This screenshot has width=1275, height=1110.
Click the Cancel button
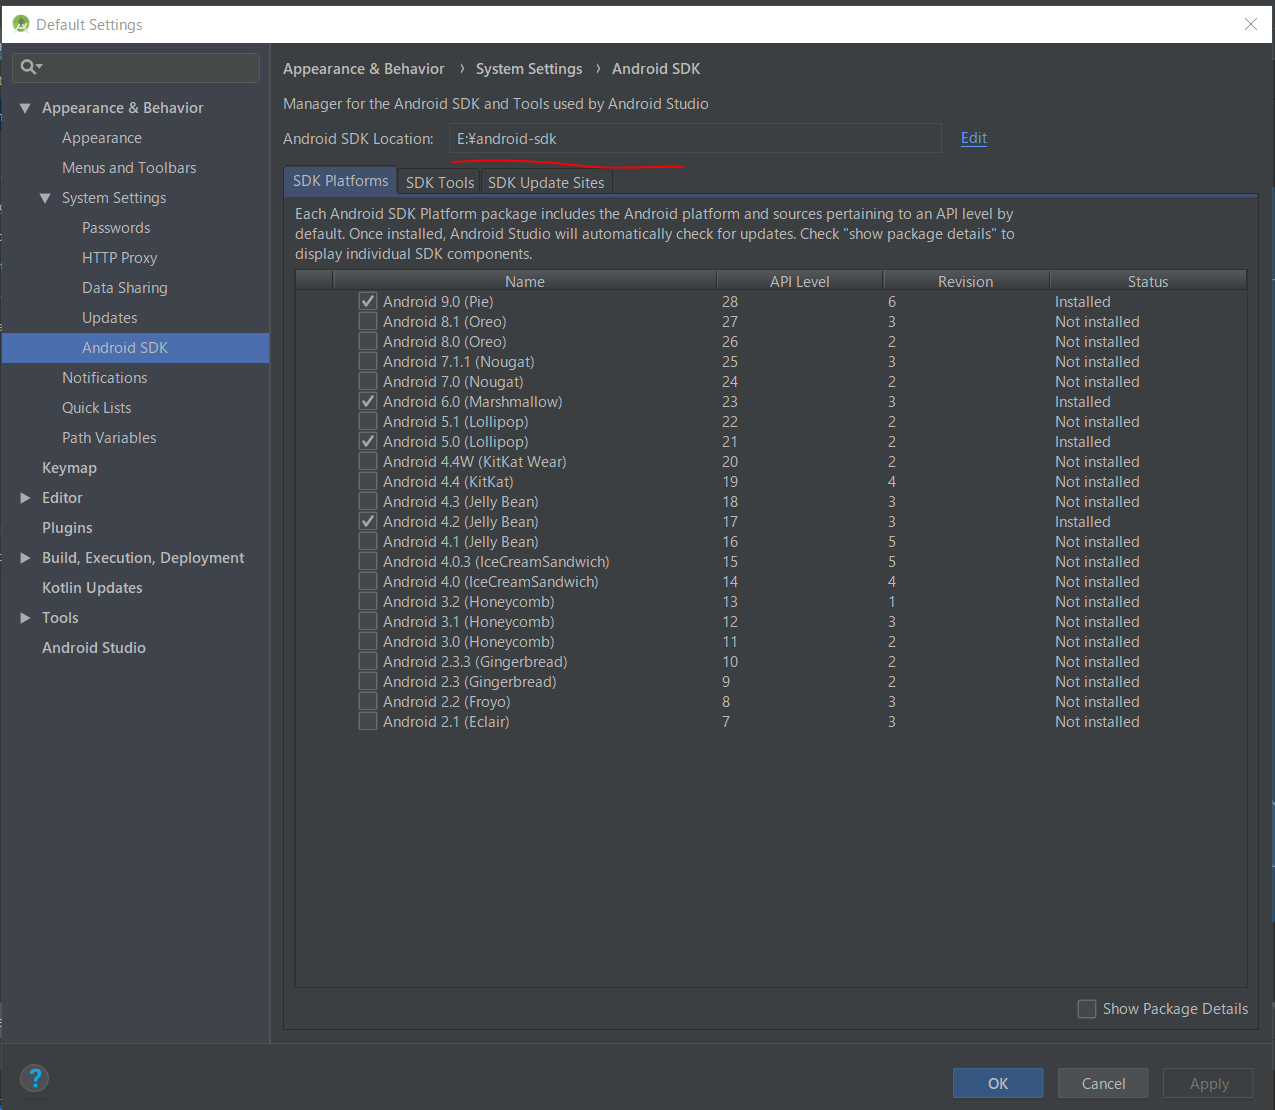tap(1104, 1083)
